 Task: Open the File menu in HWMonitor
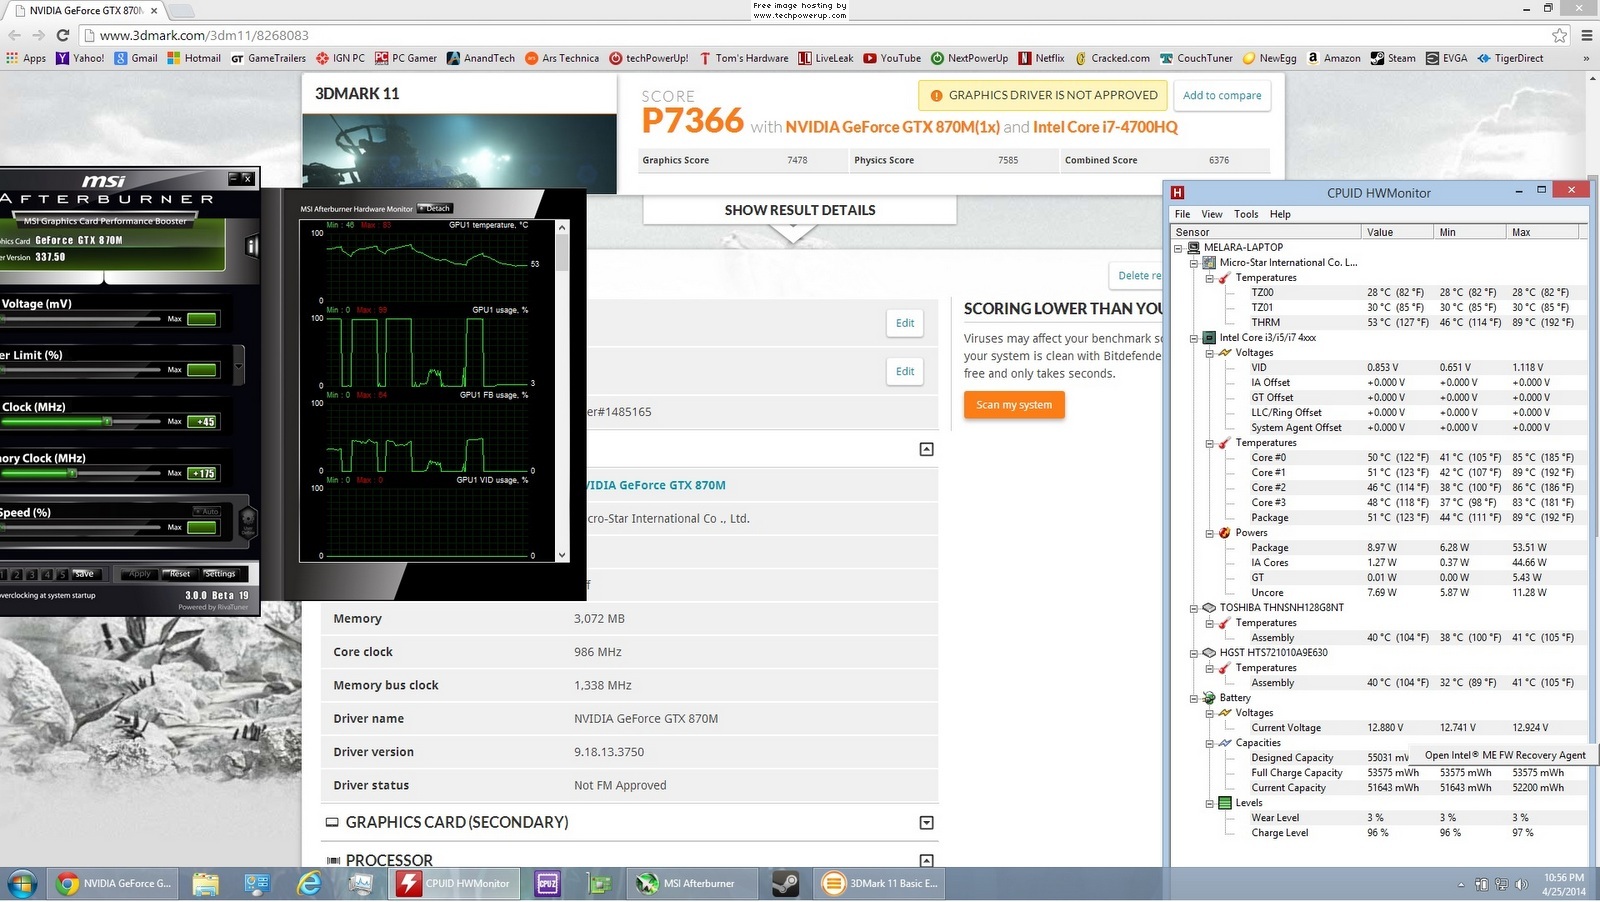1182,214
